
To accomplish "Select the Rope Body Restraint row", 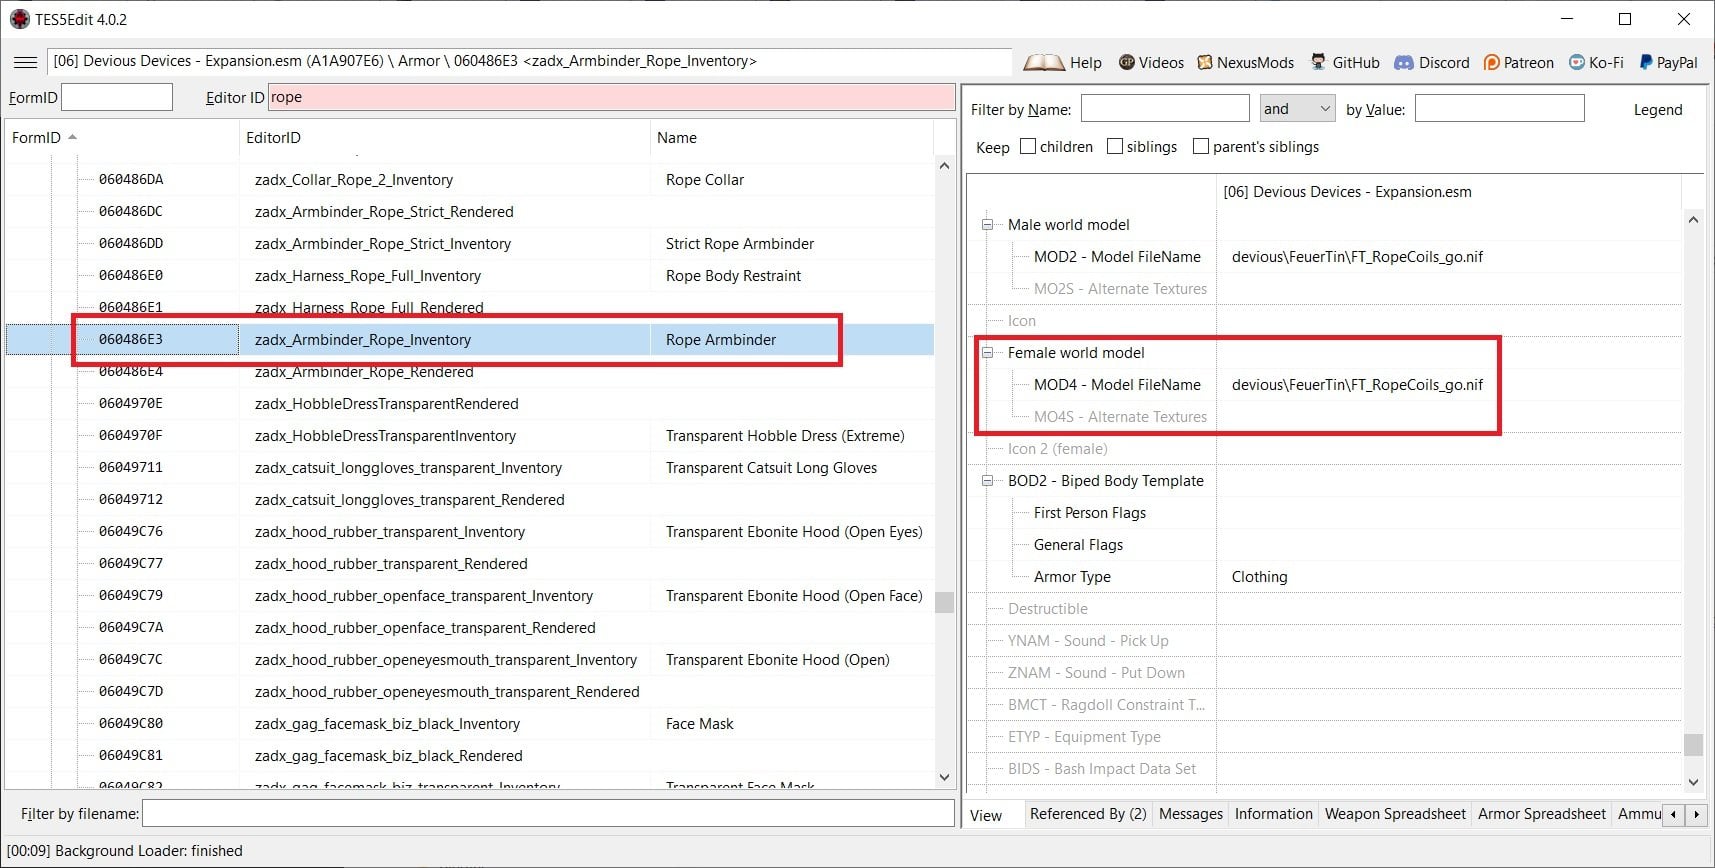I will pos(470,276).
